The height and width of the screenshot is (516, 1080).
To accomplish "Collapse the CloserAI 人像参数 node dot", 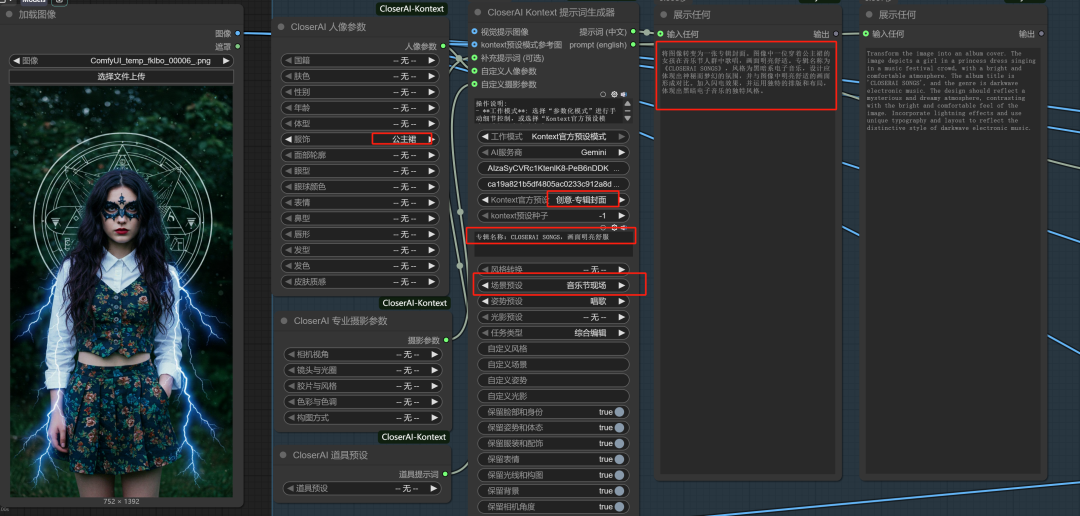I will tap(281, 27).
